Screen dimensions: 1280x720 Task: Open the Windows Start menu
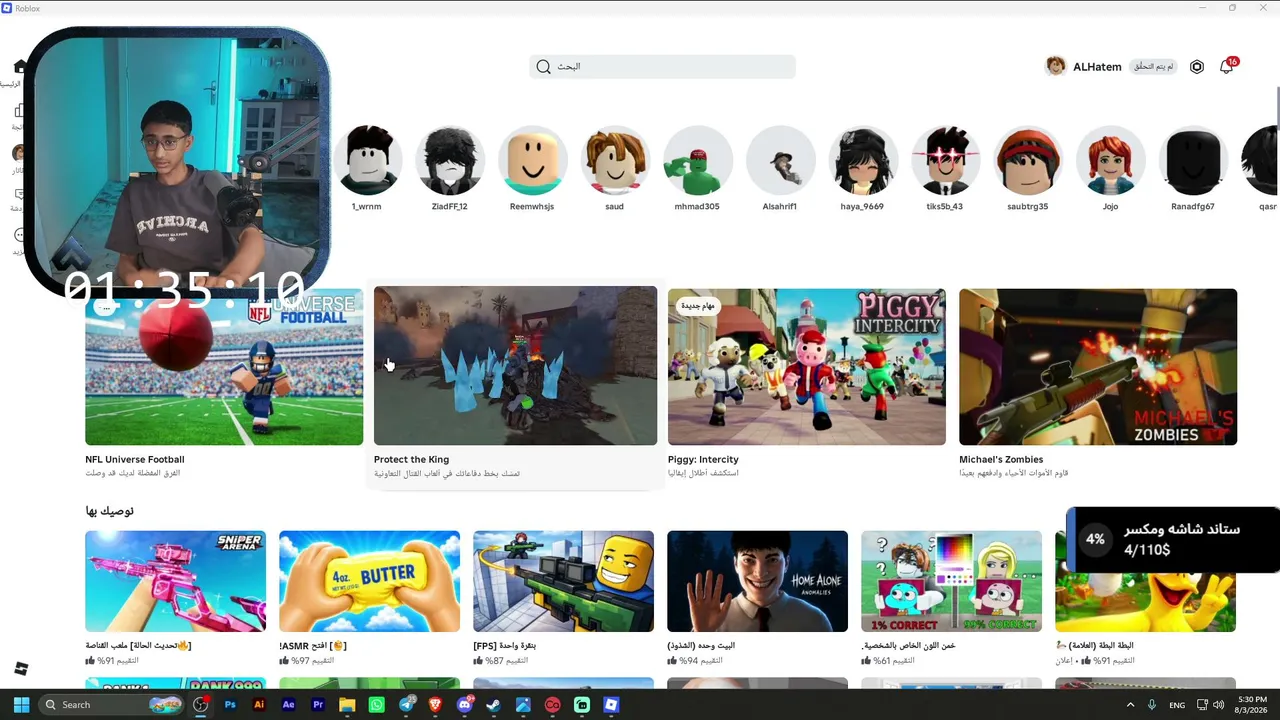point(21,705)
